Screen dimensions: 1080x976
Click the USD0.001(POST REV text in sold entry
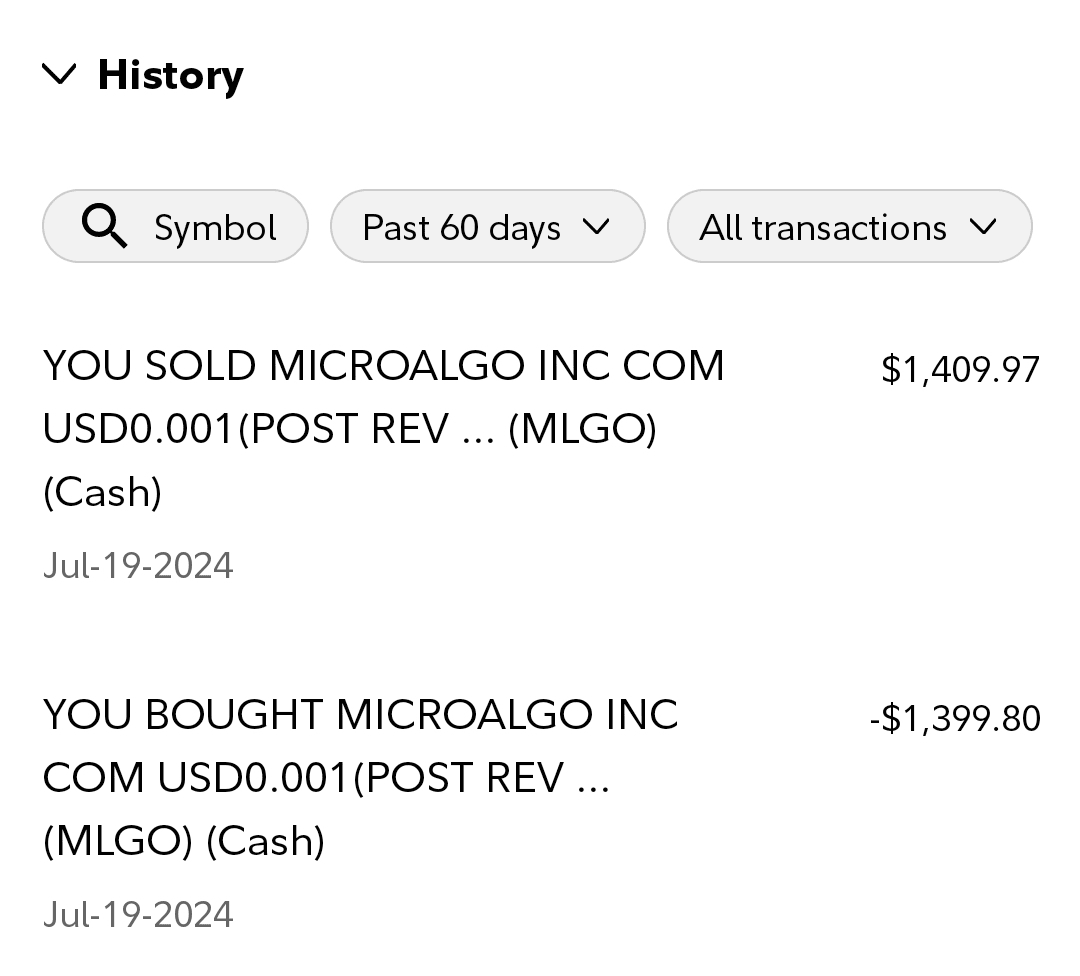click(268, 429)
